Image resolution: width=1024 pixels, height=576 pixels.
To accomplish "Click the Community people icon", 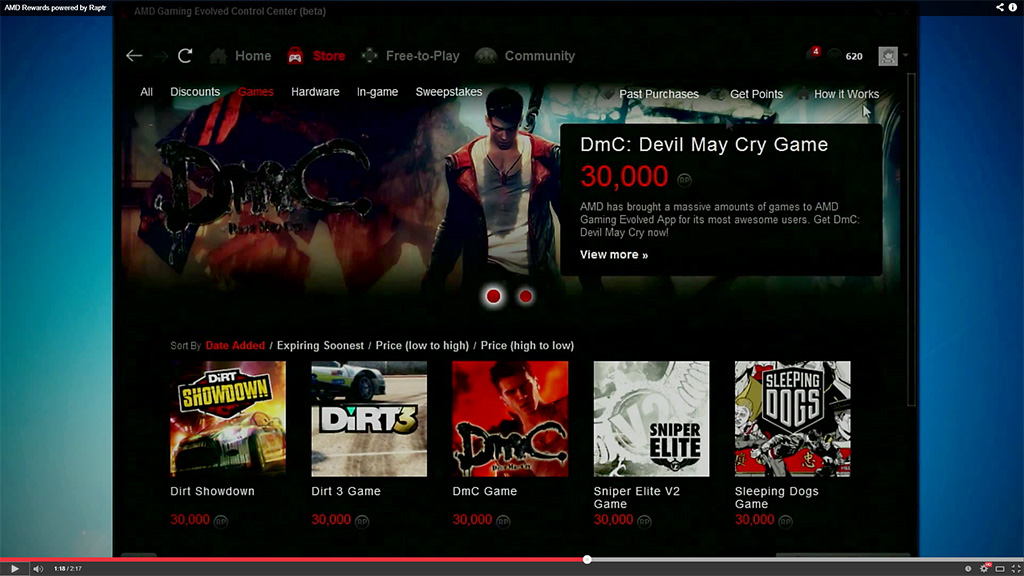I will coord(485,56).
